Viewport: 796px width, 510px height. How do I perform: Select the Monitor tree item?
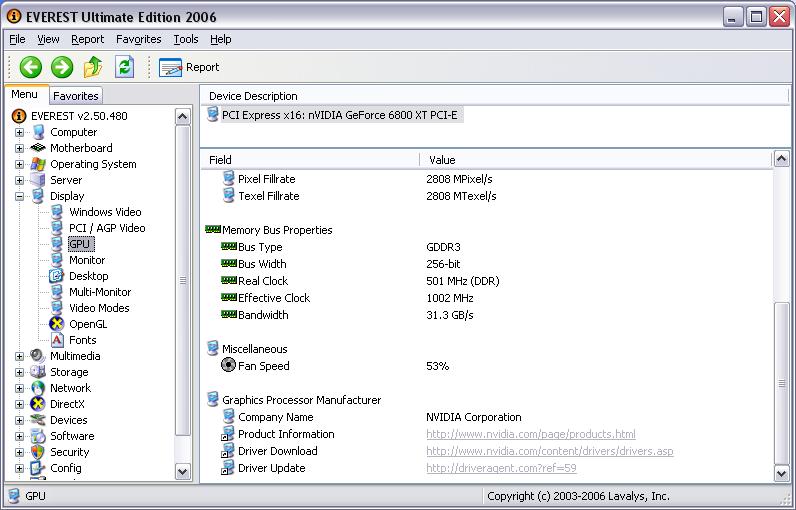click(x=87, y=260)
